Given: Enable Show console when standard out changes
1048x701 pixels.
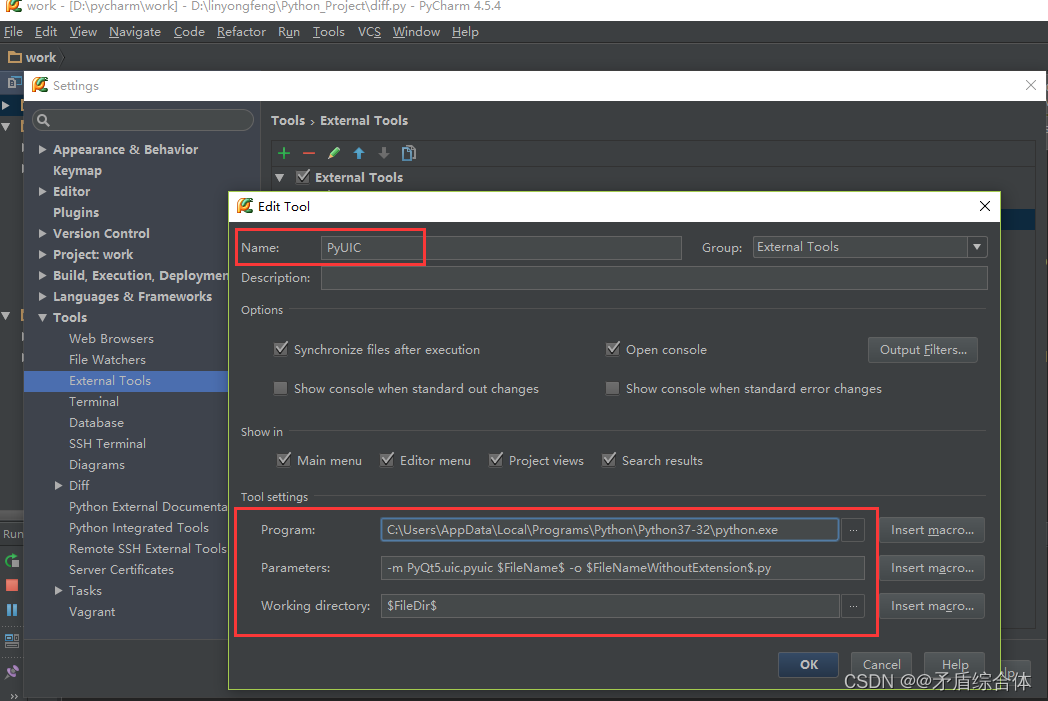Looking at the screenshot, I should [x=281, y=388].
